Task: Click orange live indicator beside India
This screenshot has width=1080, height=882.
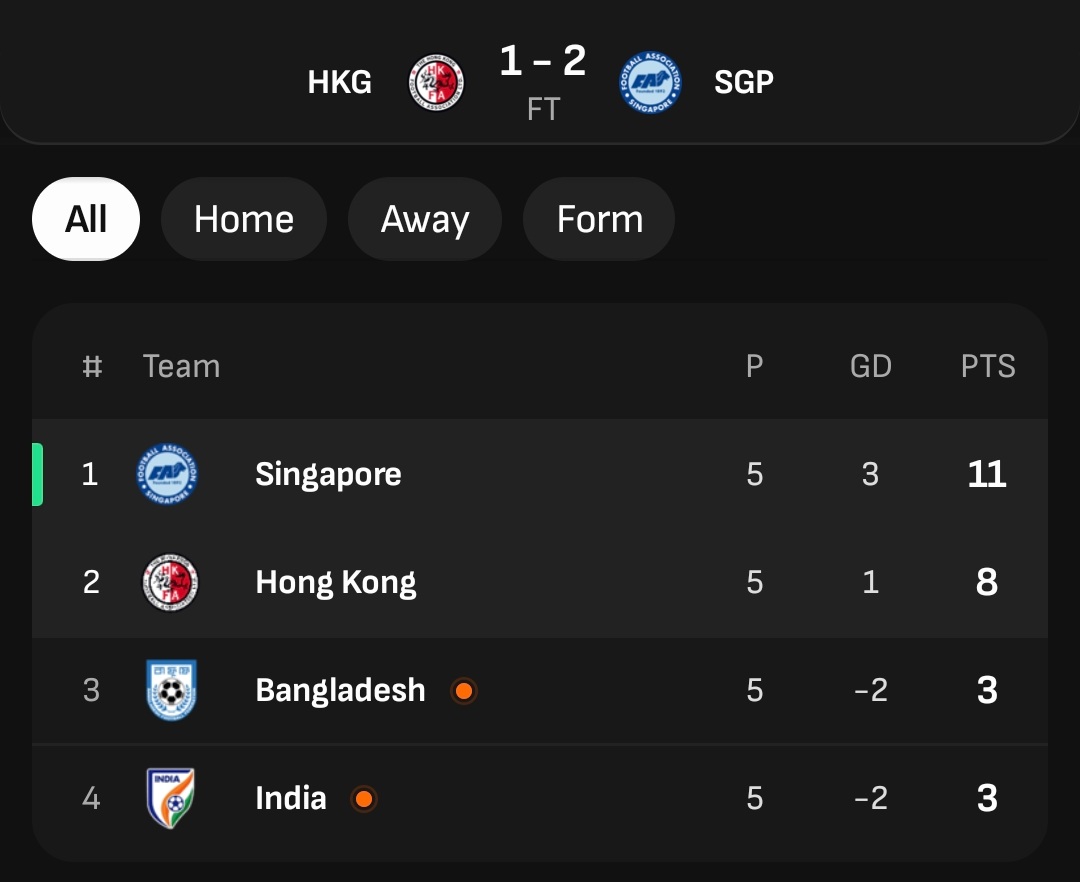Action: [364, 799]
